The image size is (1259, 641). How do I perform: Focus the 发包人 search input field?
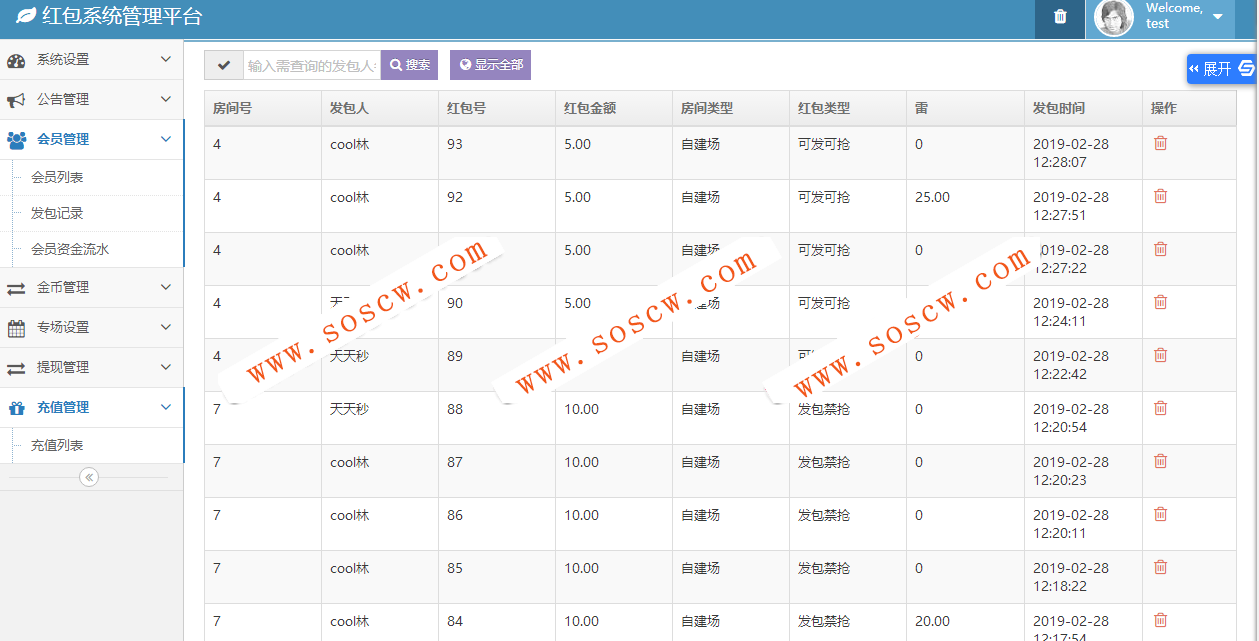[x=312, y=65]
